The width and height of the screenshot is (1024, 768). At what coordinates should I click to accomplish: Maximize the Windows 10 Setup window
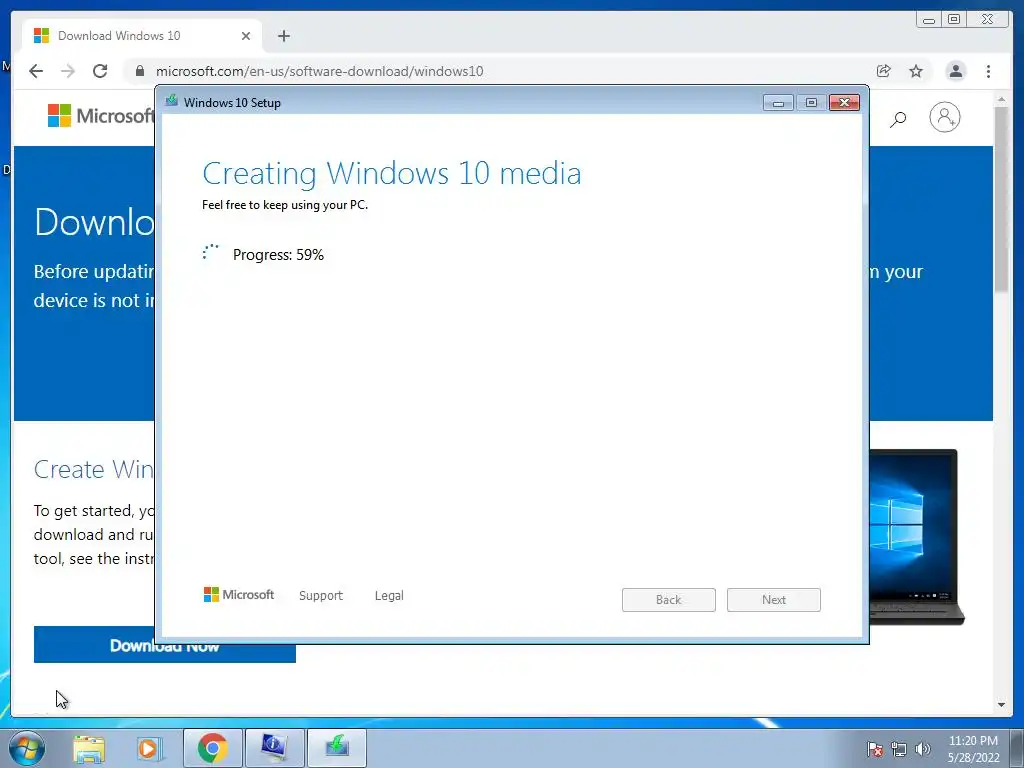click(x=811, y=103)
